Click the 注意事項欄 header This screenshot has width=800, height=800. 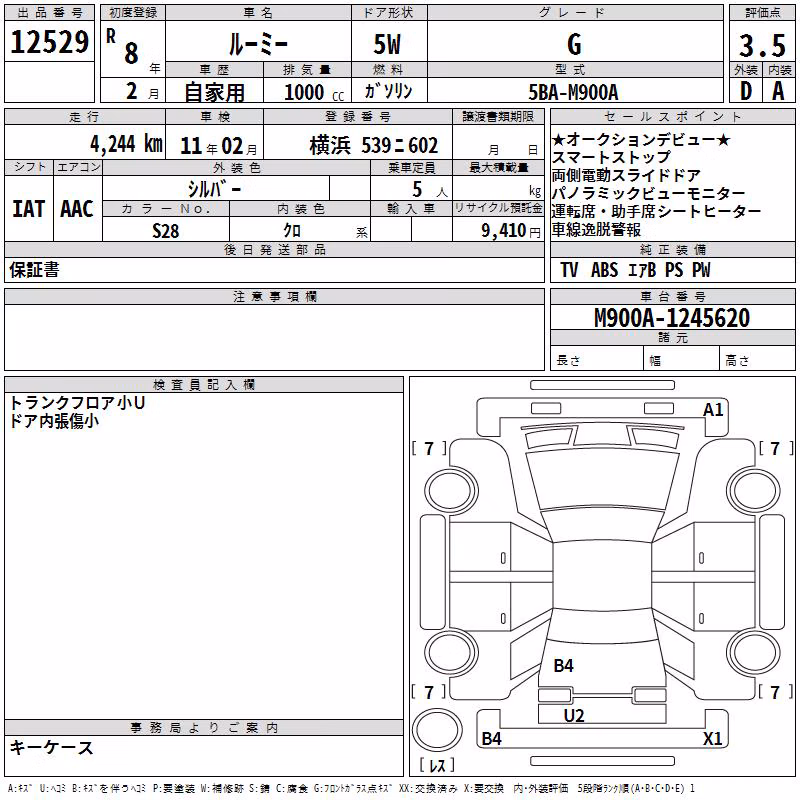coord(274,296)
